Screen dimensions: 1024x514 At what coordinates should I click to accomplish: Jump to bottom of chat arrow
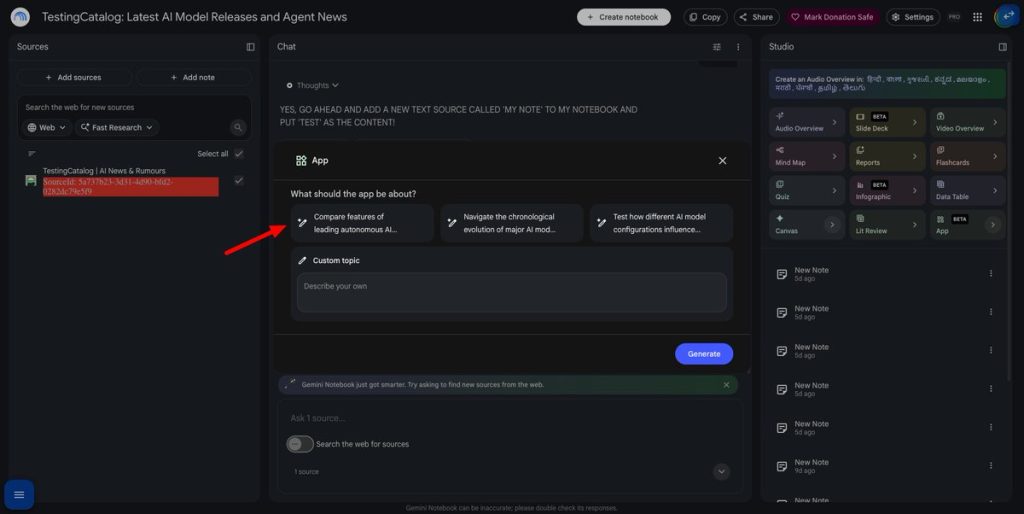point(721,472)
